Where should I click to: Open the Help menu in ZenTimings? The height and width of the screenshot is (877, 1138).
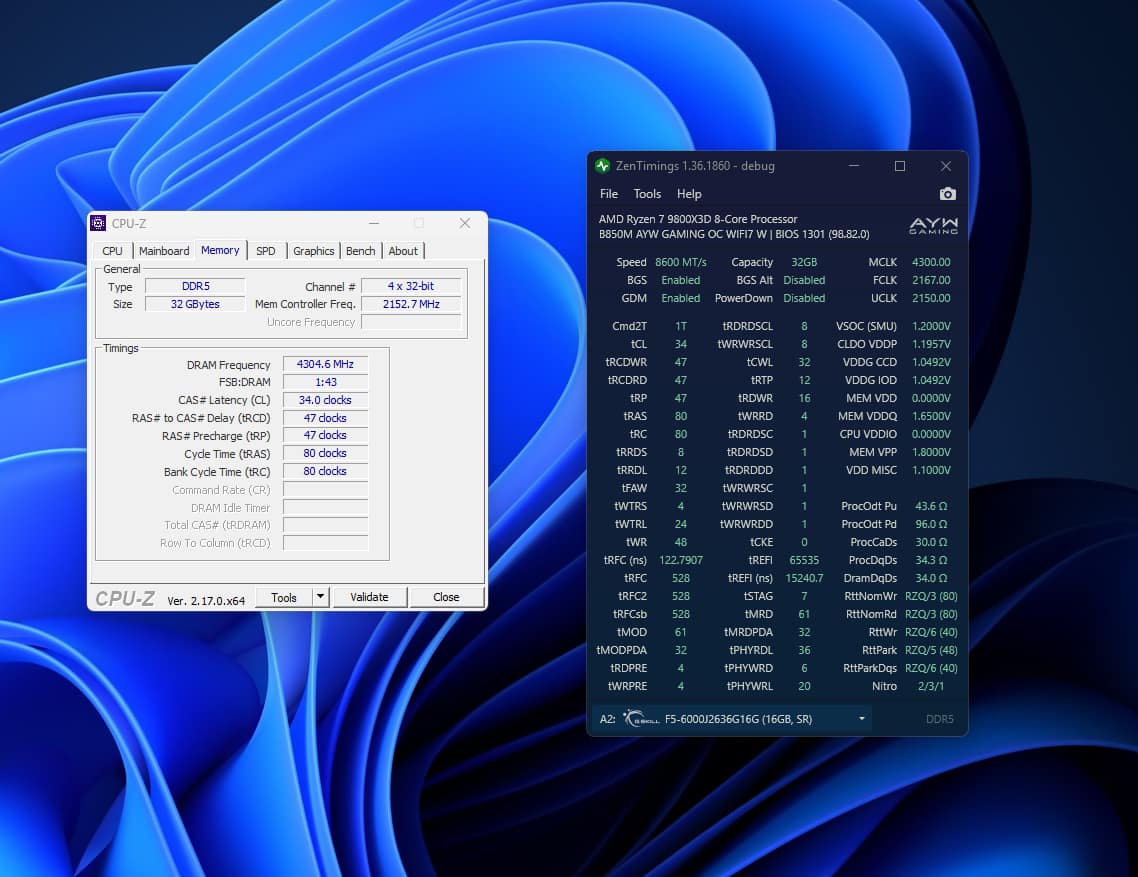(689, 194)
